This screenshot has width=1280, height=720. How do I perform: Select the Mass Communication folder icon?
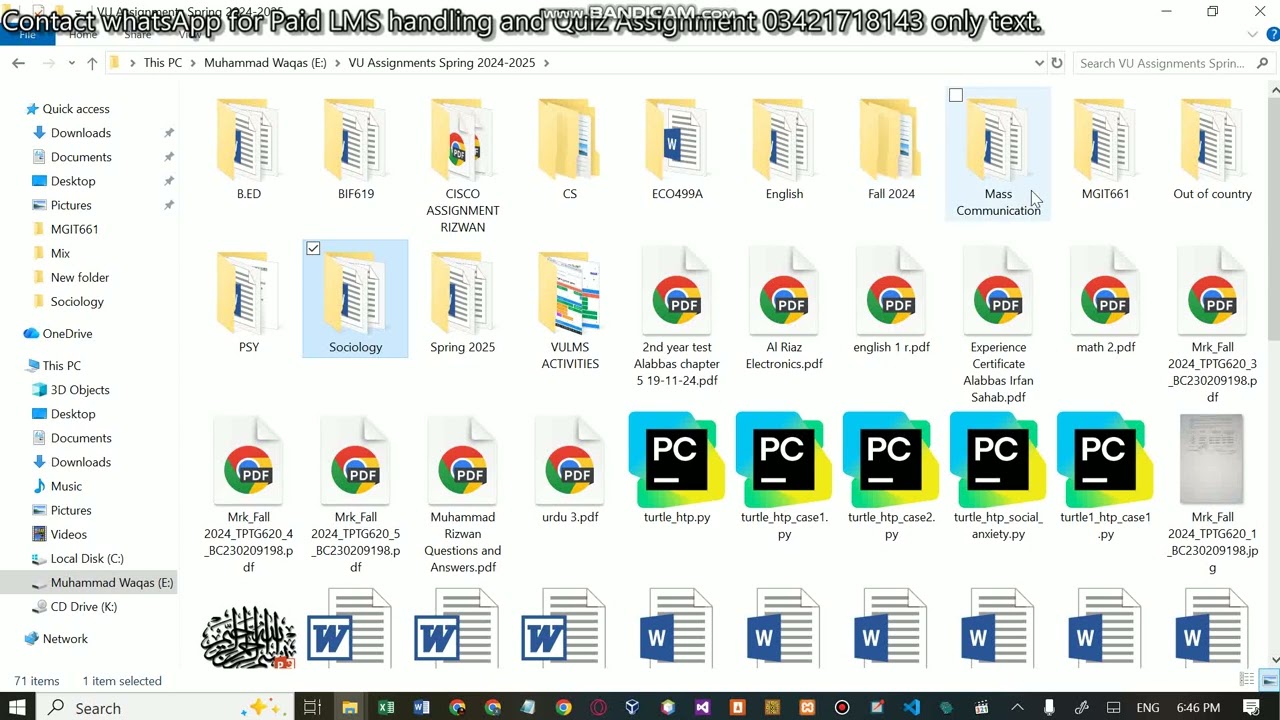tap(998, 140)
